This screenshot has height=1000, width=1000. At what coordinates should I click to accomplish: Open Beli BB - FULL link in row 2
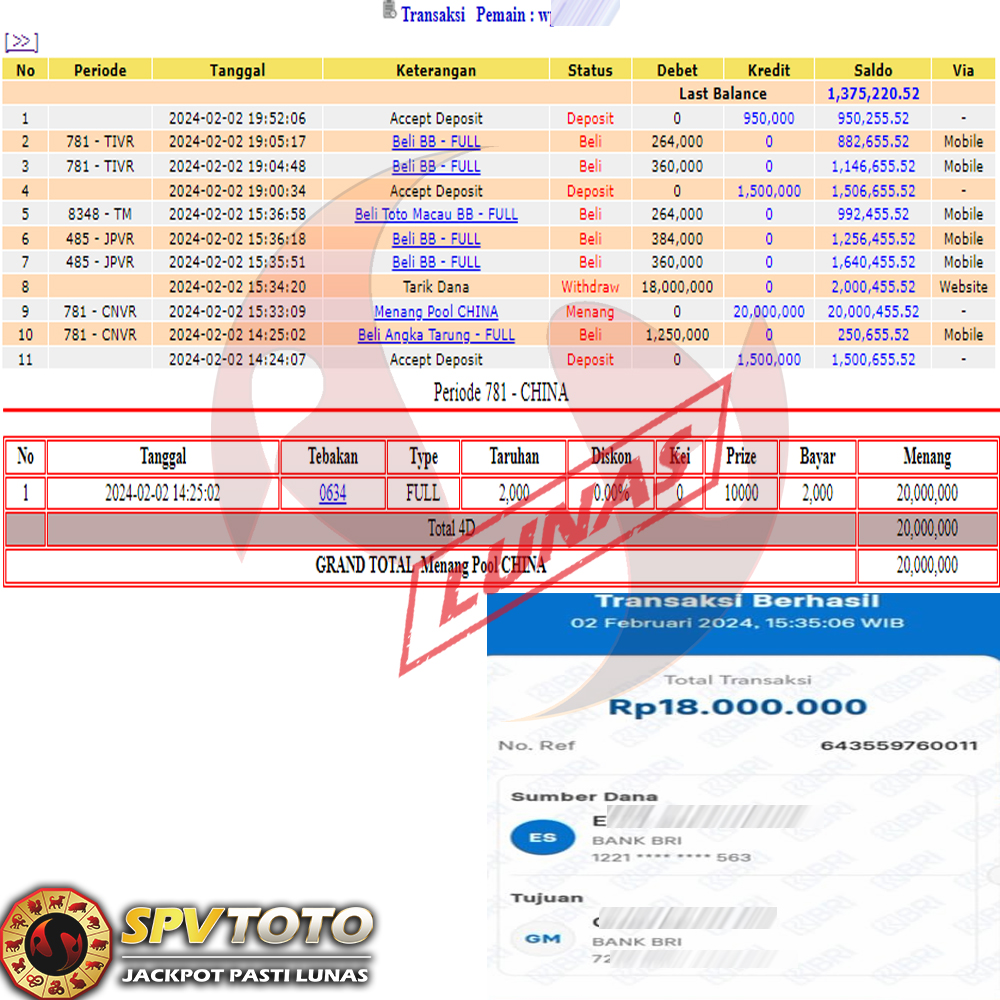click(436, 142)
